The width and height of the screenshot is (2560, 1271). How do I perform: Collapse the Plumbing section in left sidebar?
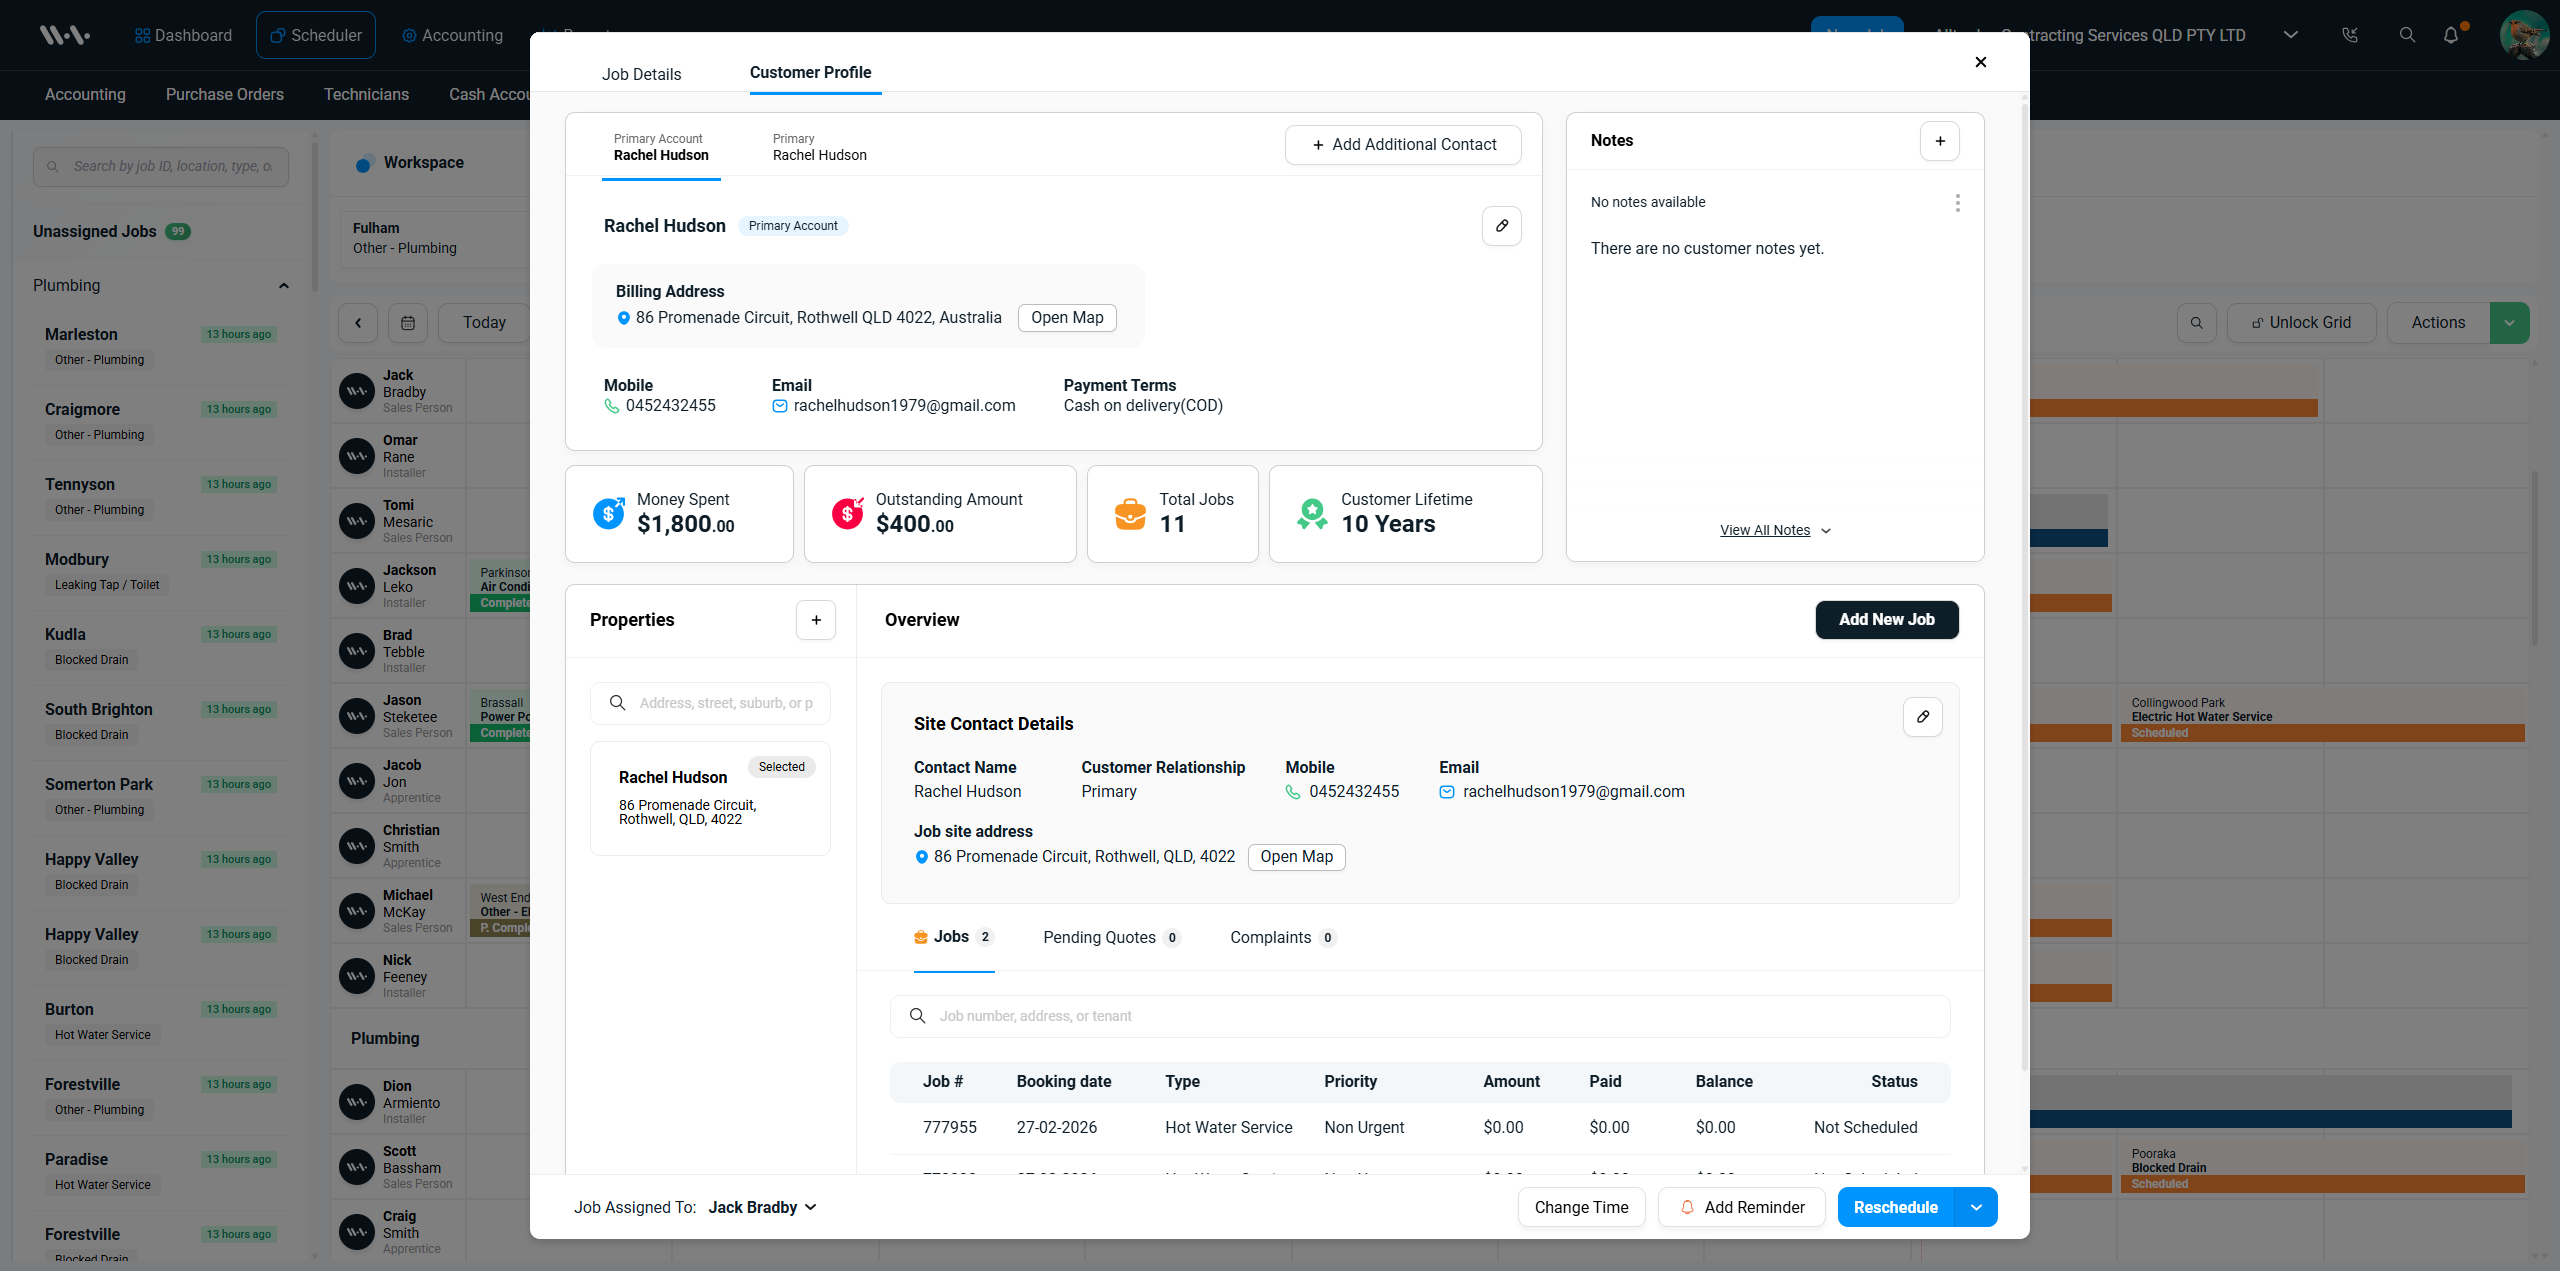284,285
